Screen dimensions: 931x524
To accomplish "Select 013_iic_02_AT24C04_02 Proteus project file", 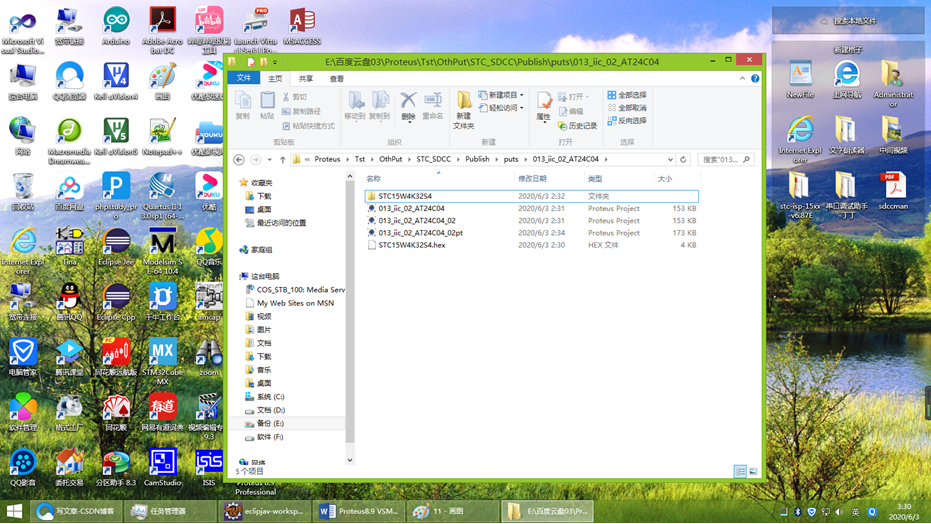I will tap(531, 220).
